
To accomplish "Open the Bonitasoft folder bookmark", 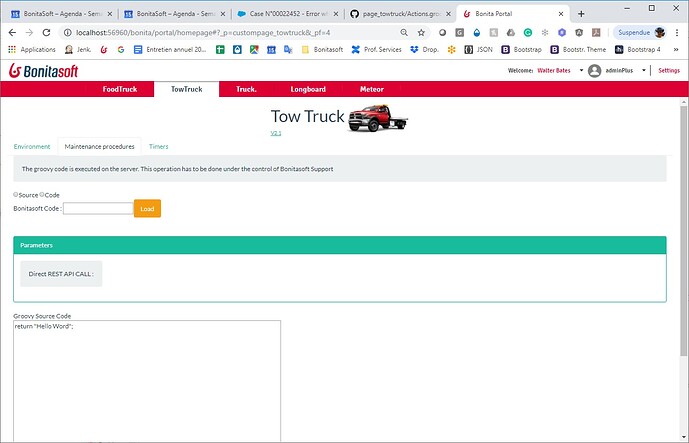I will tap(323, 50).
